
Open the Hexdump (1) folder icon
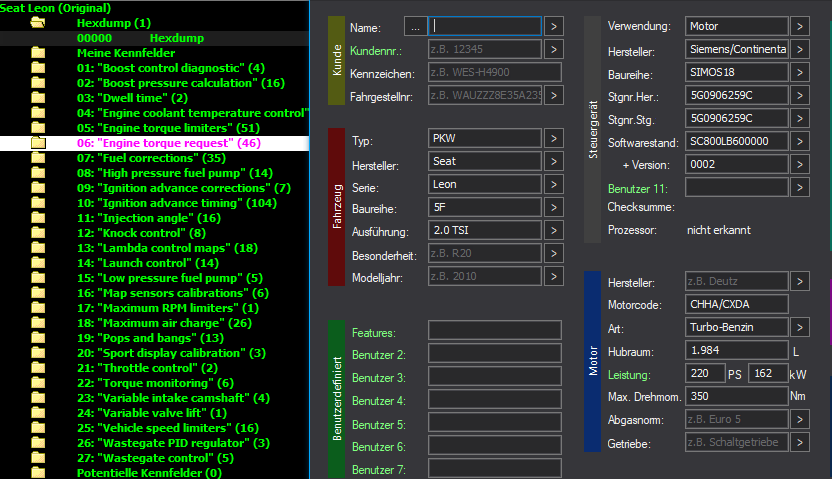(38, 23)
